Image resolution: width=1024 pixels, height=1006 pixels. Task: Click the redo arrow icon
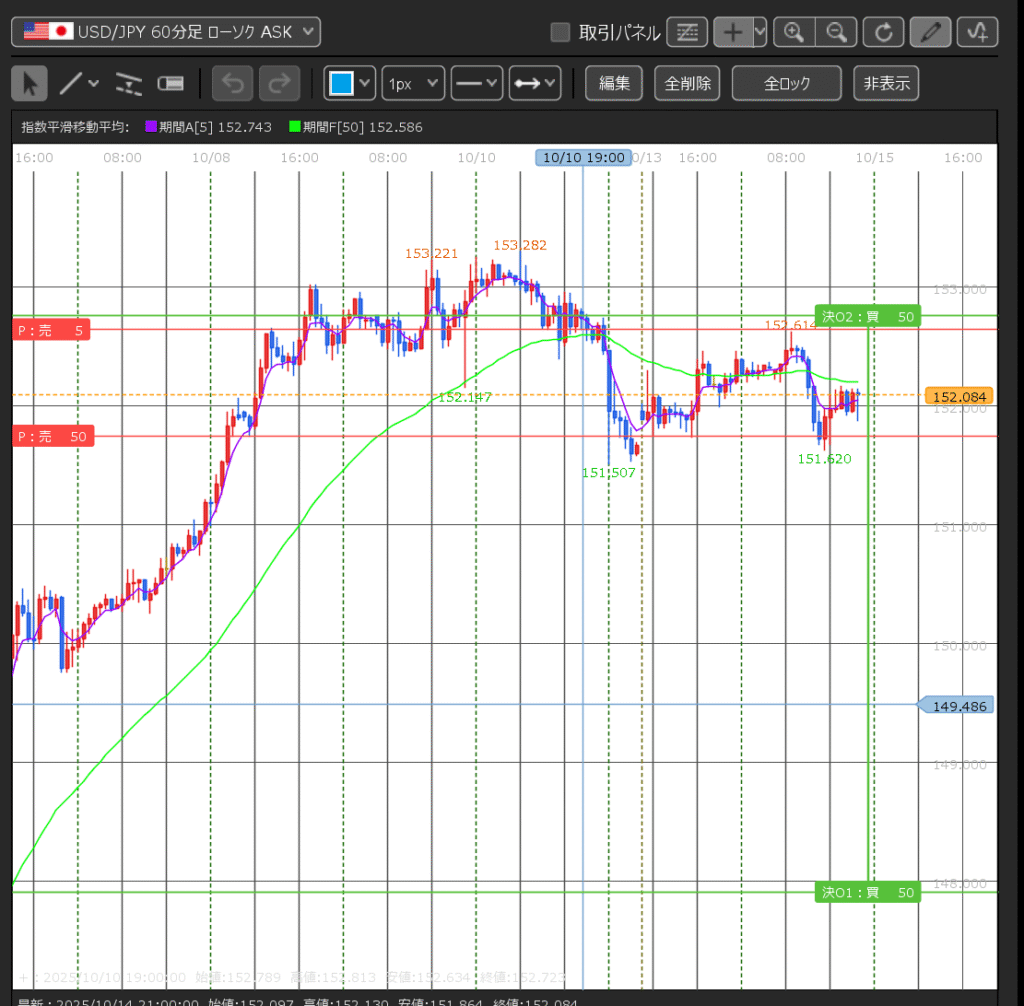click(279, 84)
